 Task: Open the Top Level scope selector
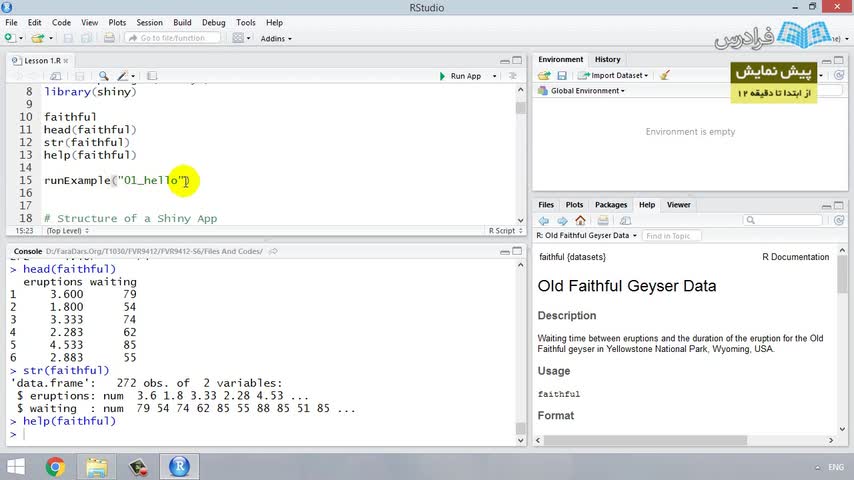68,231
